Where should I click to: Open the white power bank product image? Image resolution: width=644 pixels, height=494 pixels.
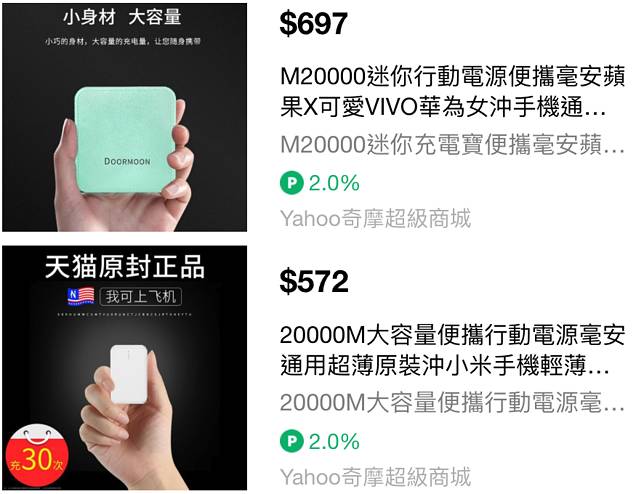[x=124, y=368]
